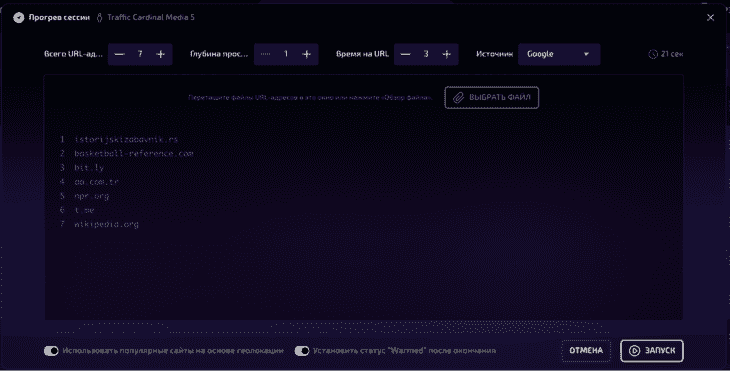Image resolution: width=730 pixels, height=371 pixels.
Task: Click the profile icon beside Traffic Cardinal Media 5
Action: pyautogui.click(x=100, y=18)
